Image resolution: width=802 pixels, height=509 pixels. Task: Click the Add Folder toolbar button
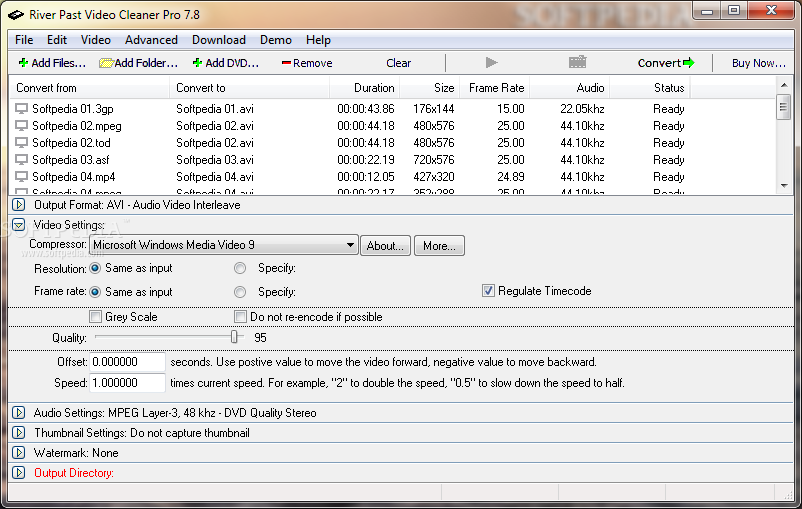[139, 63]
